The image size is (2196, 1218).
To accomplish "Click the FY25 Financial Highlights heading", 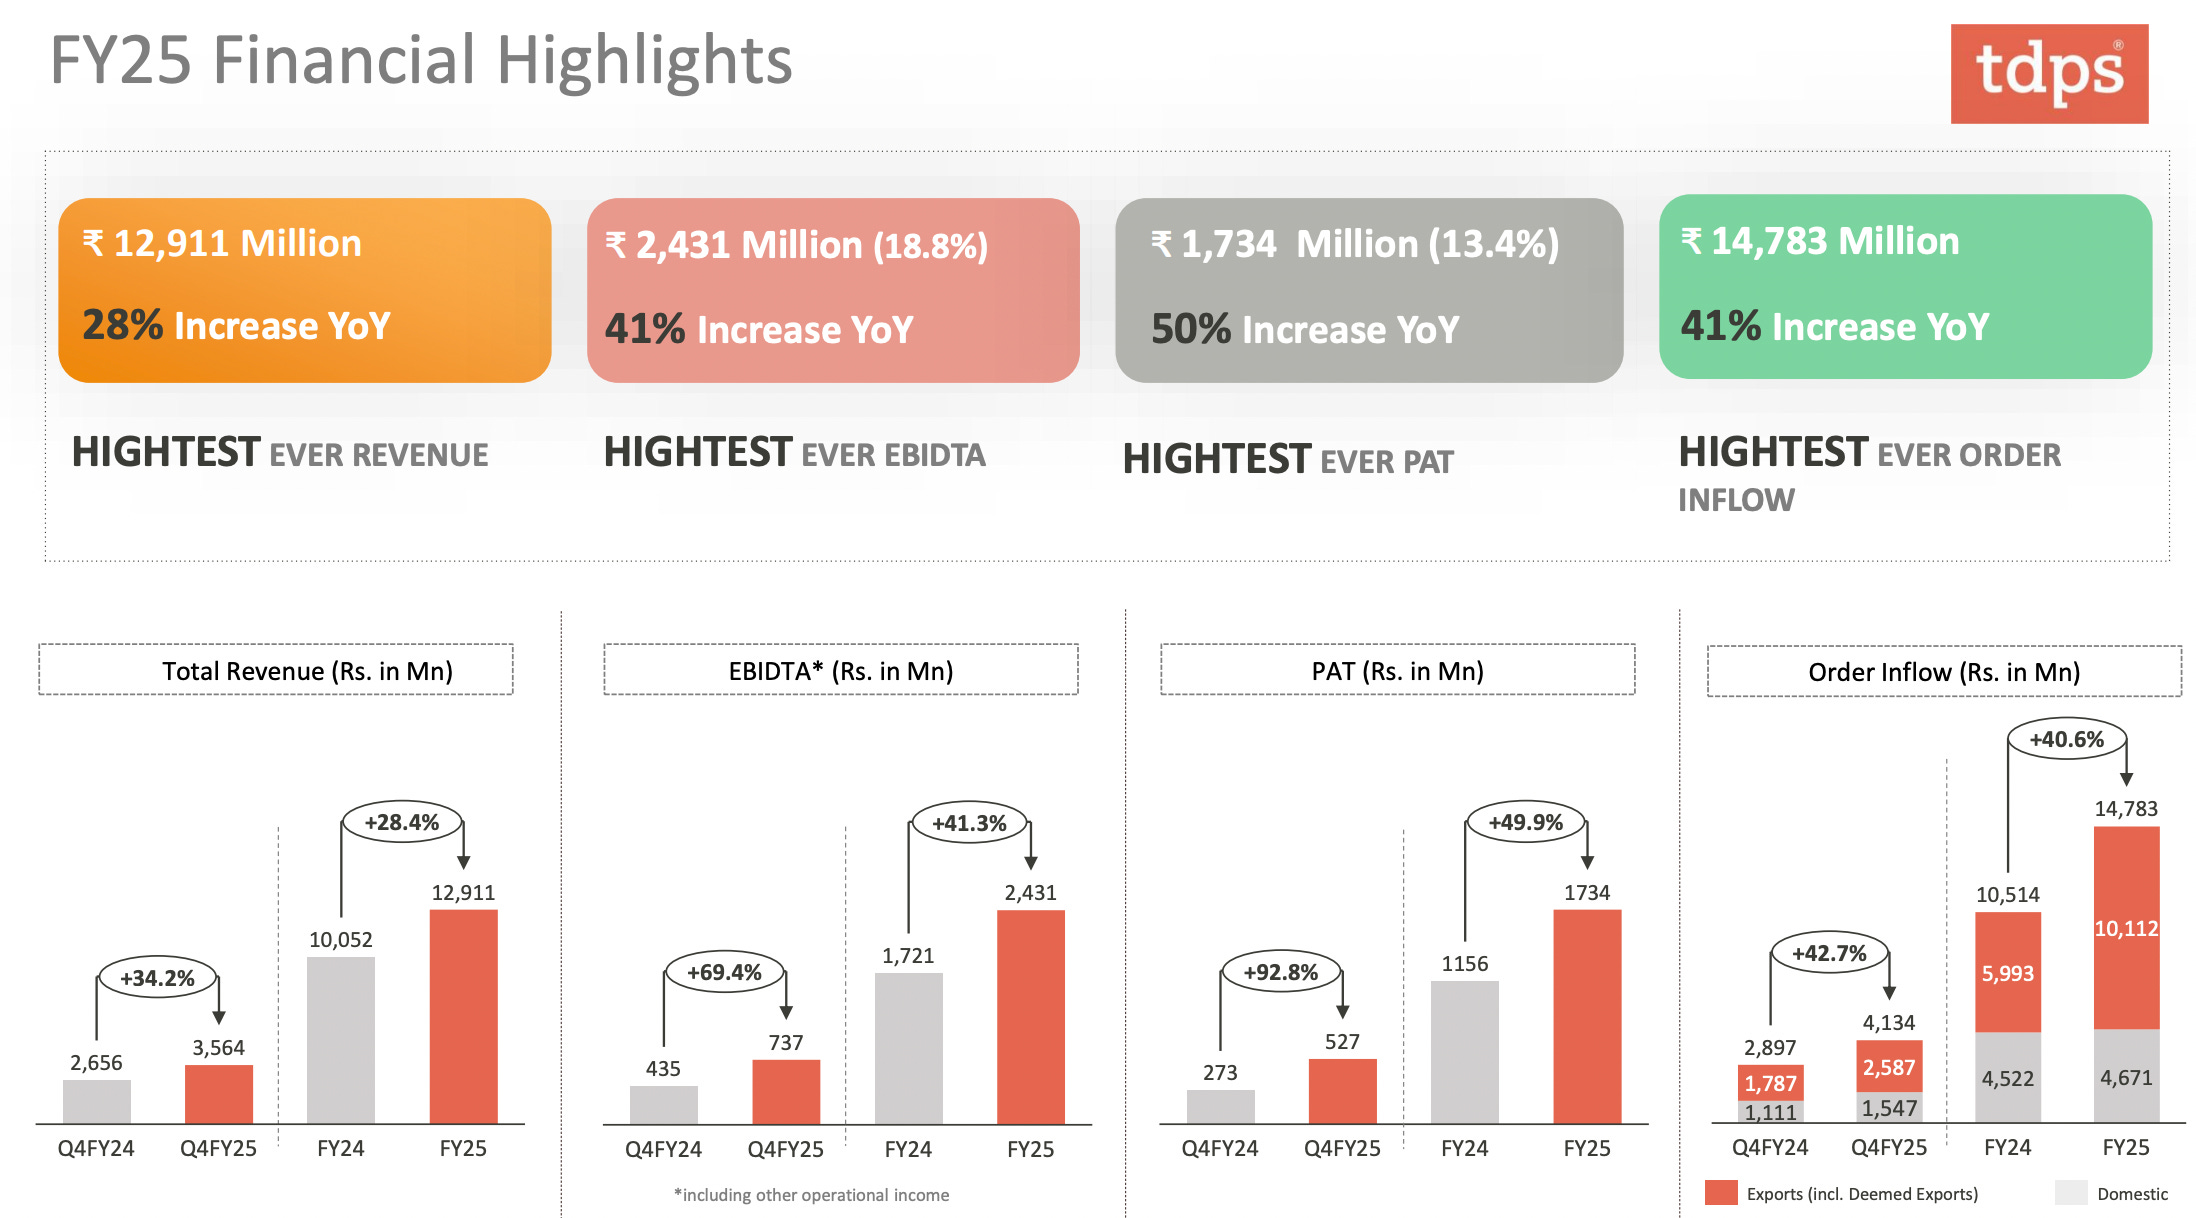I will click(x=421, y=60).
